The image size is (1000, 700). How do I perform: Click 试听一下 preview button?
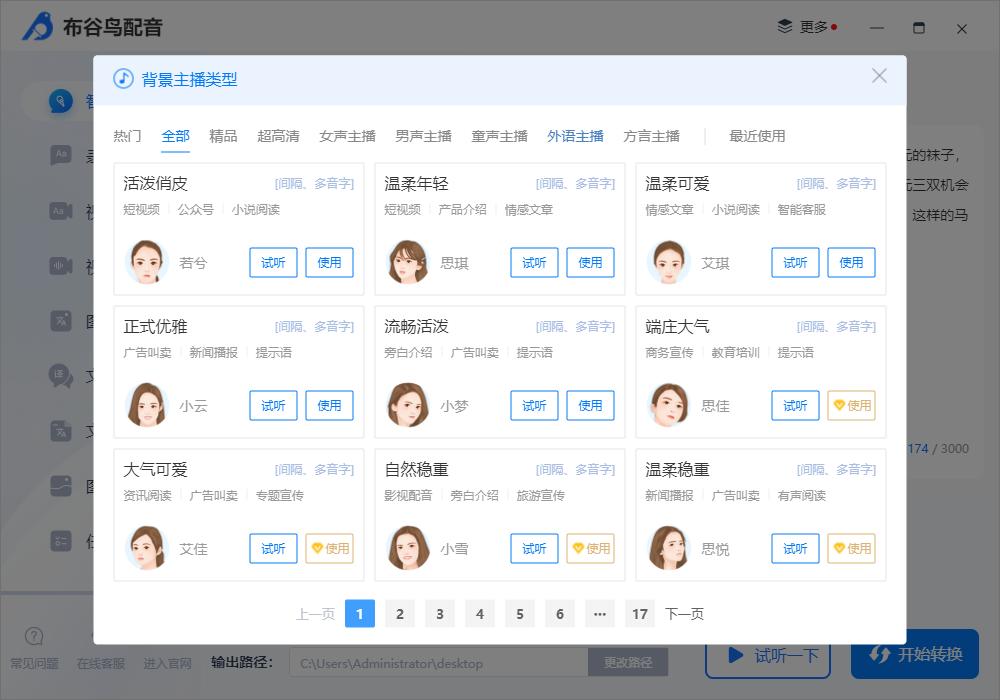pyautogui.click(x=768, y=655)
